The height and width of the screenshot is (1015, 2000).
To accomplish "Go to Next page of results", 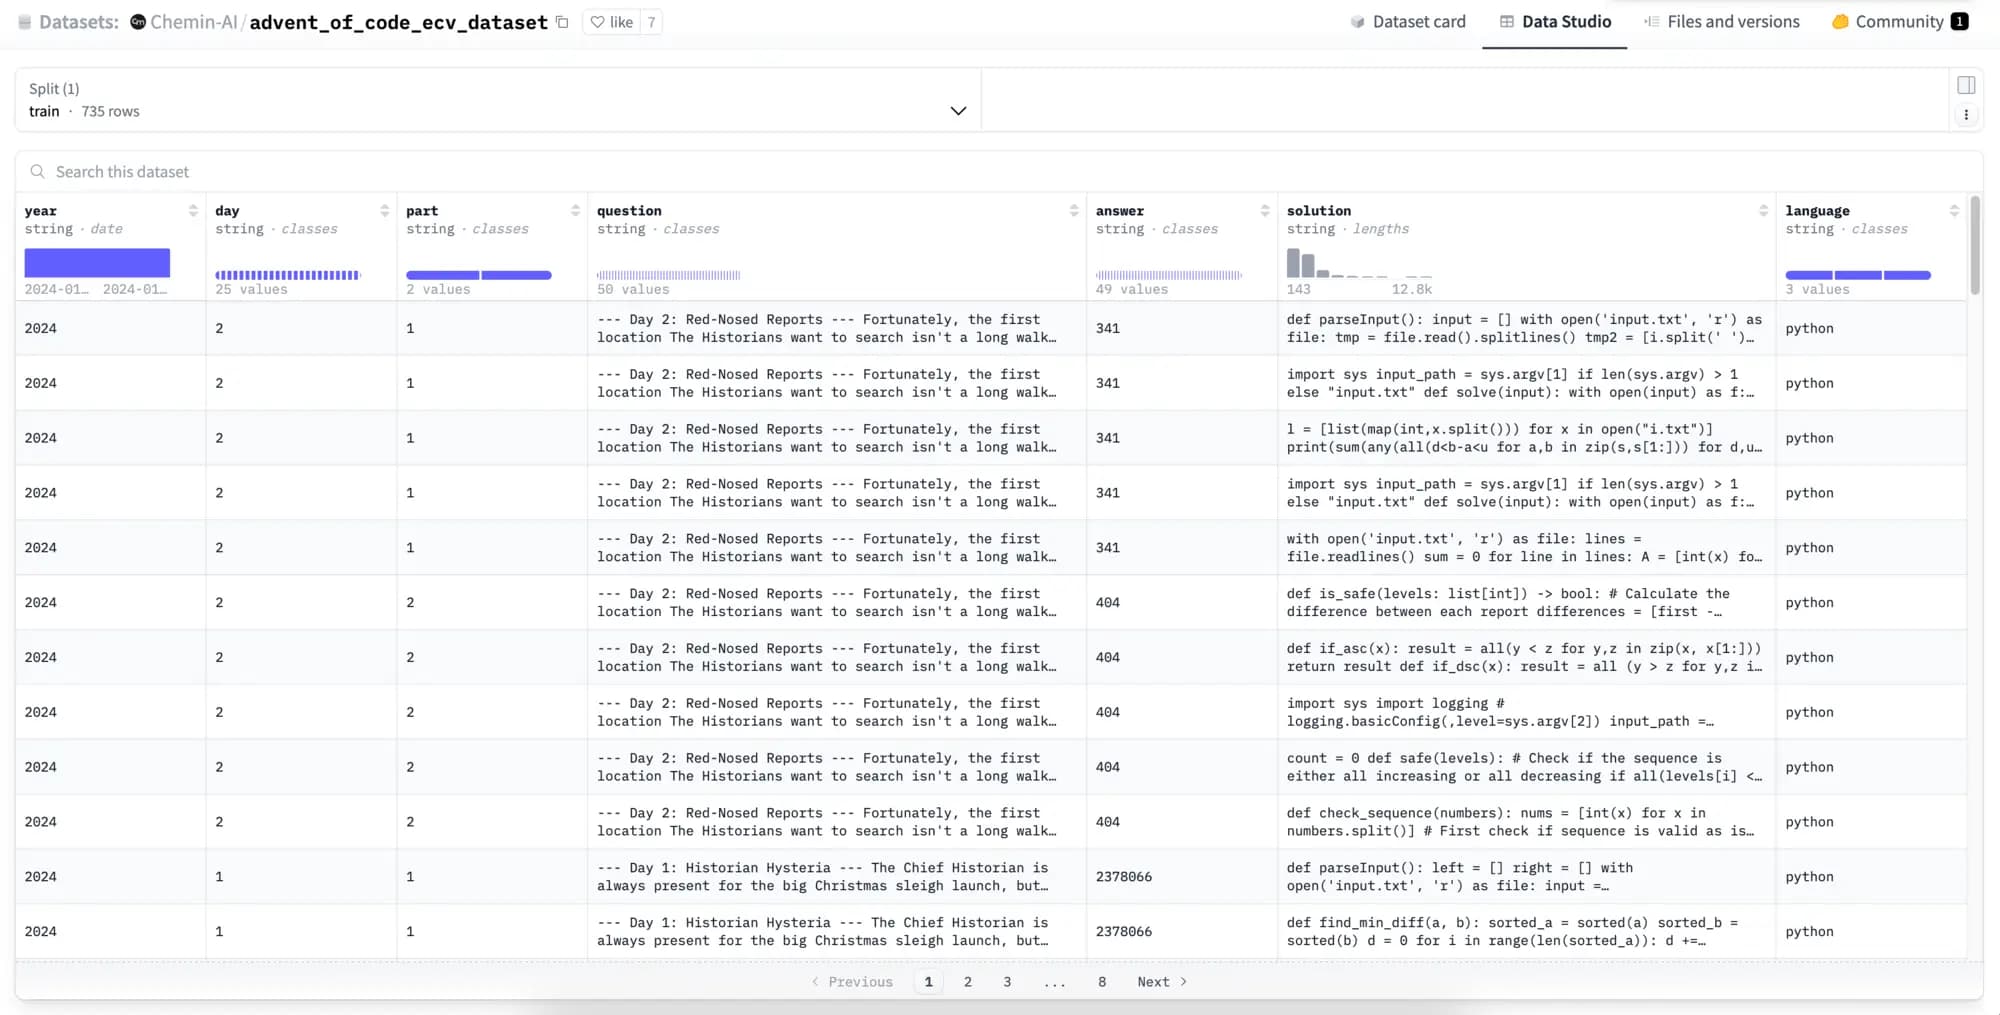I will (1161, 982).
